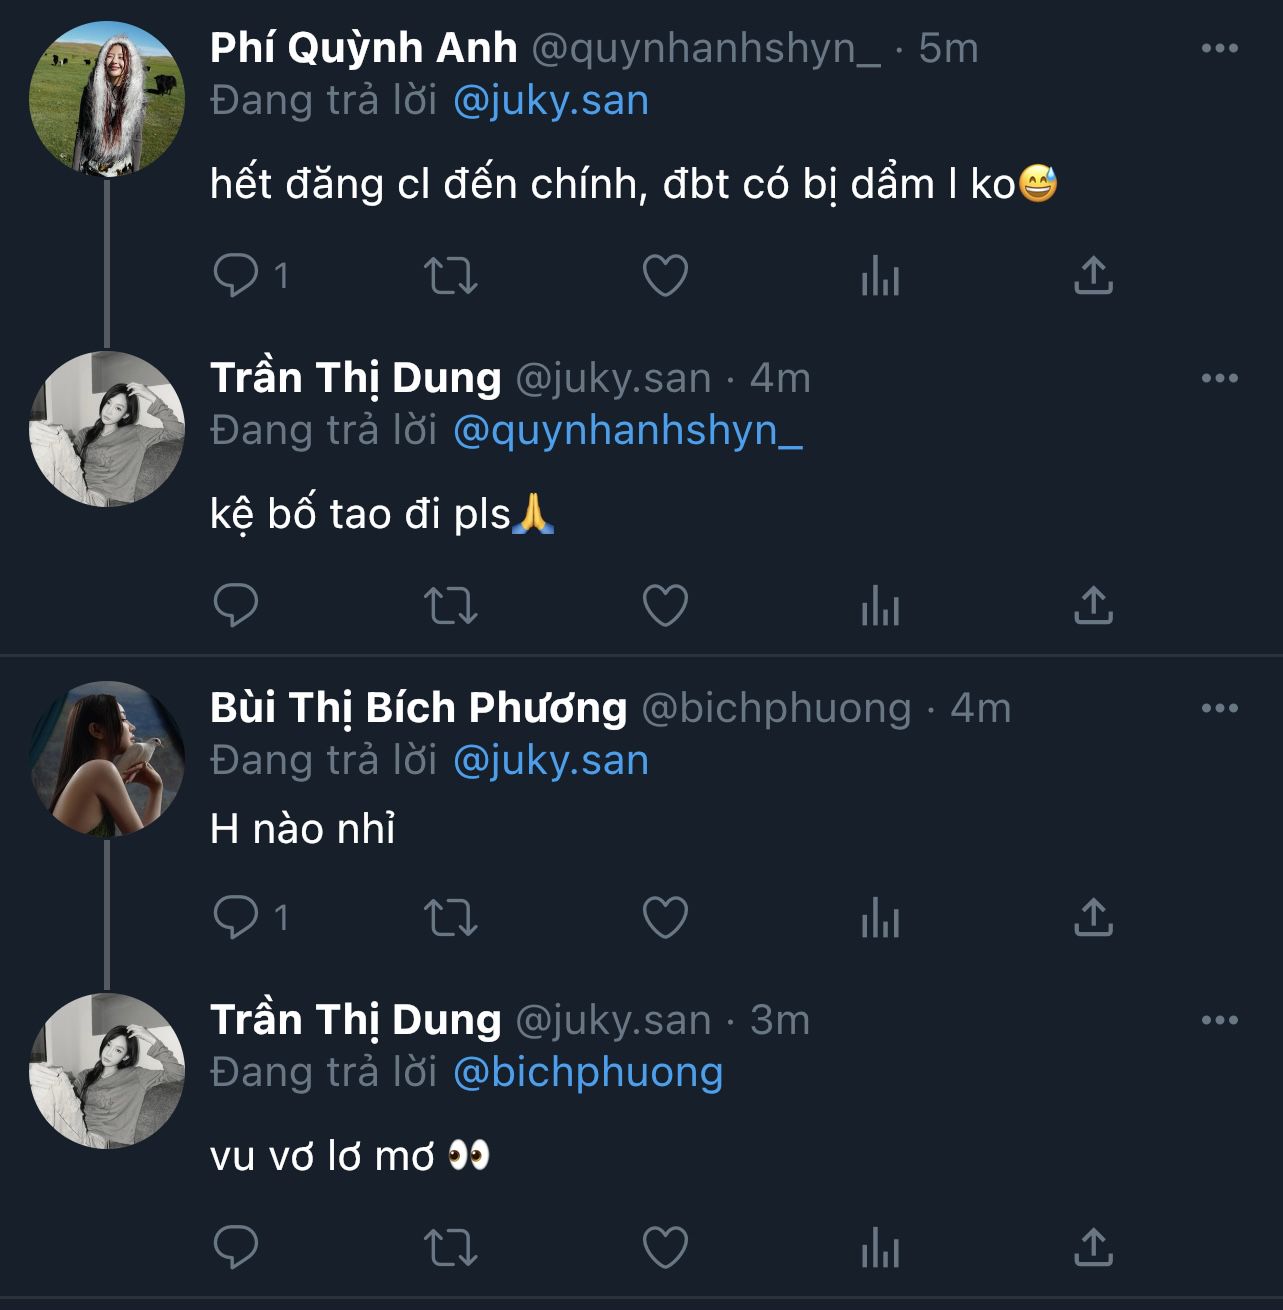Like Bùi Thị Bích Phương's tweet
Image resolution: width=1283 pixels, height=1310 pixels.
point(665,917)
